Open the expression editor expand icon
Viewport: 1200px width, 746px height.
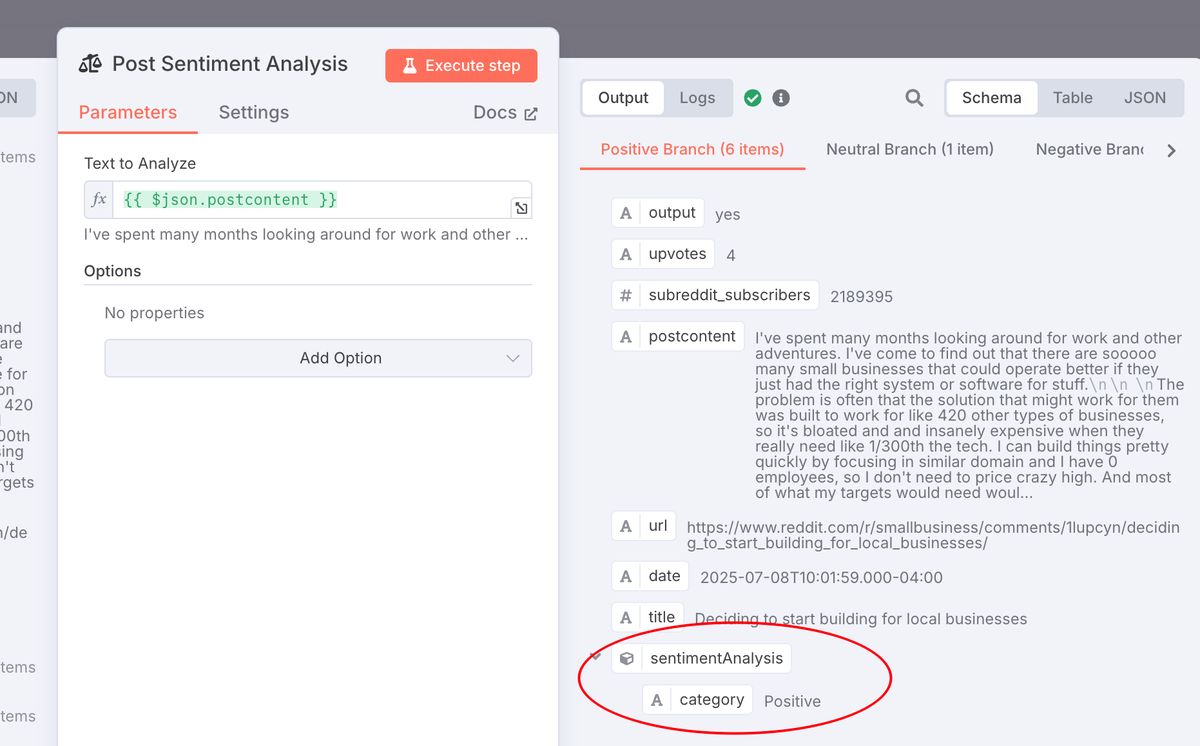(x=520, y=208)
